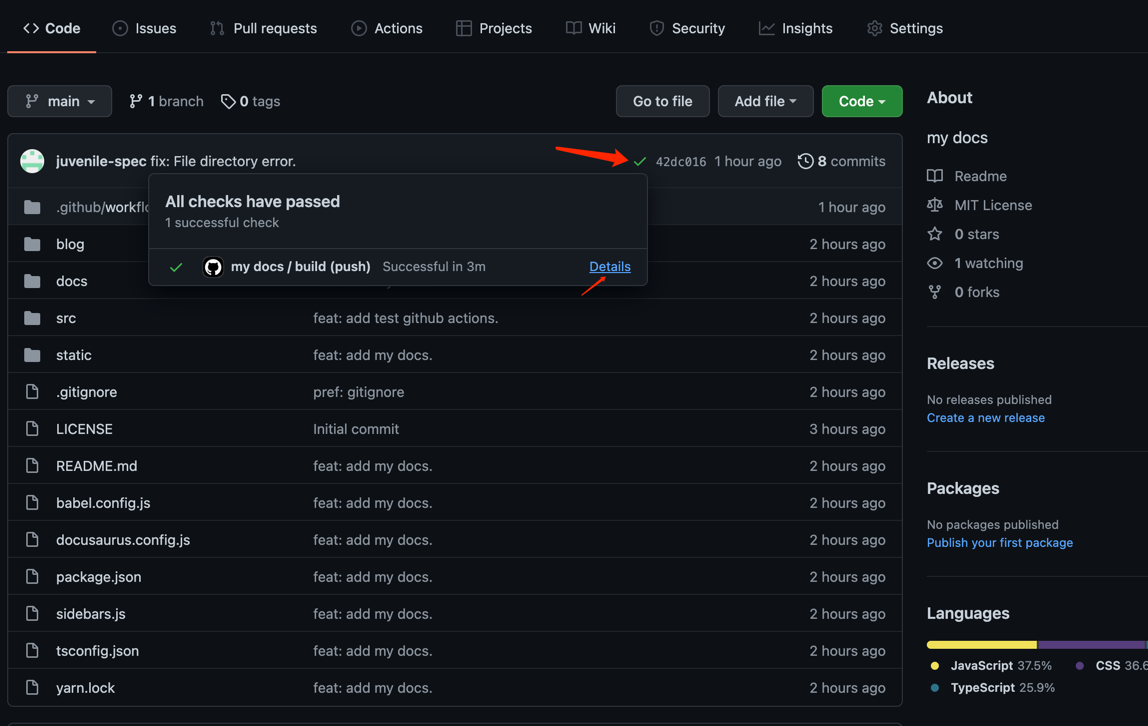Viewport: 1148px width, 726px height.
Task: Open the Projects tab
Action: tap(493, 29)
